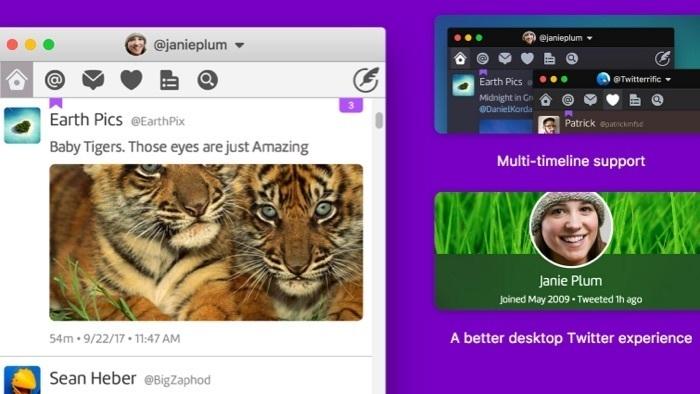Click janieplum avatar in main title bar

(x=136, y=44)
